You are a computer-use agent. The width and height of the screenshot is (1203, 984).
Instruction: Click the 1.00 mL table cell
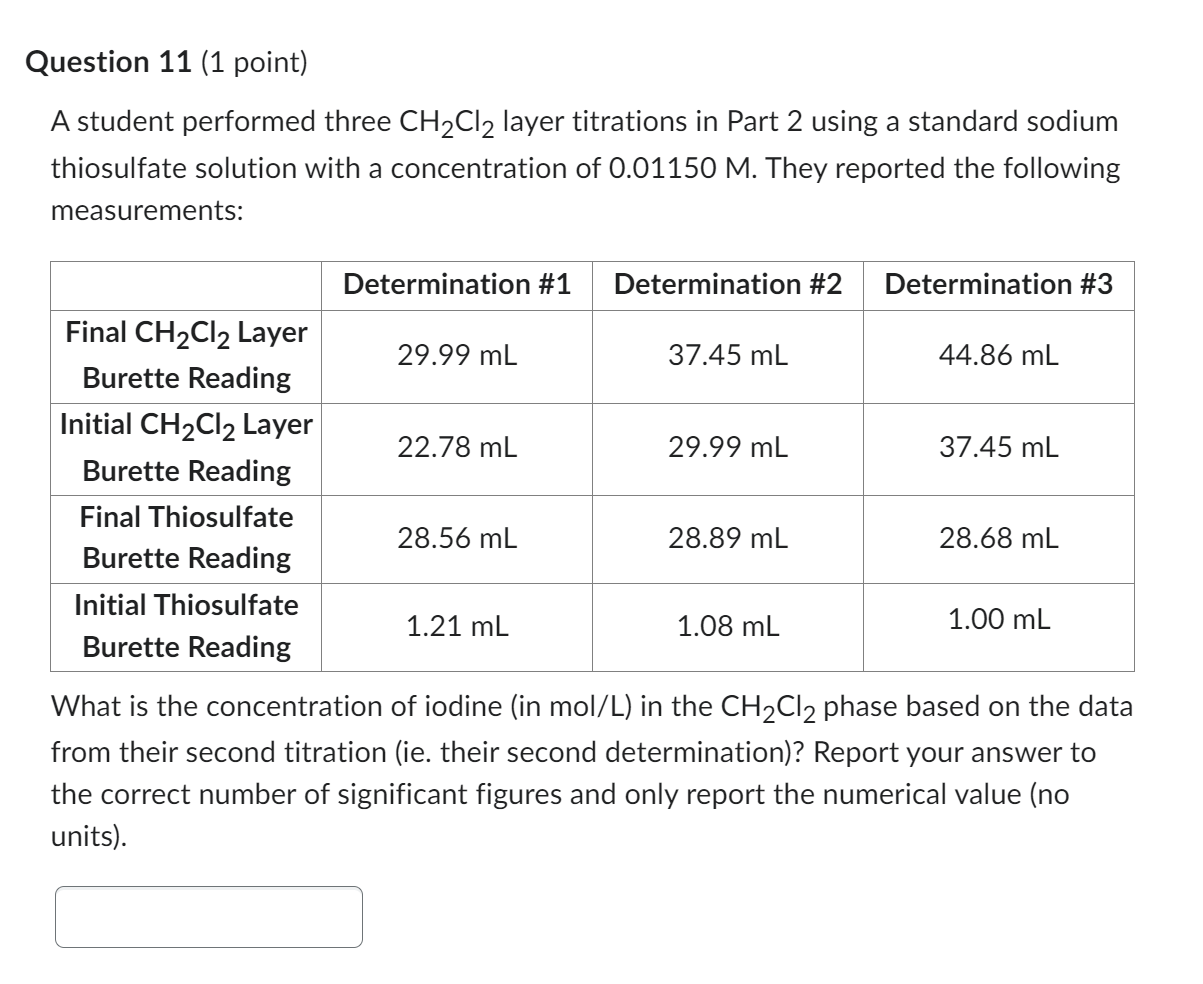point(997,620)
